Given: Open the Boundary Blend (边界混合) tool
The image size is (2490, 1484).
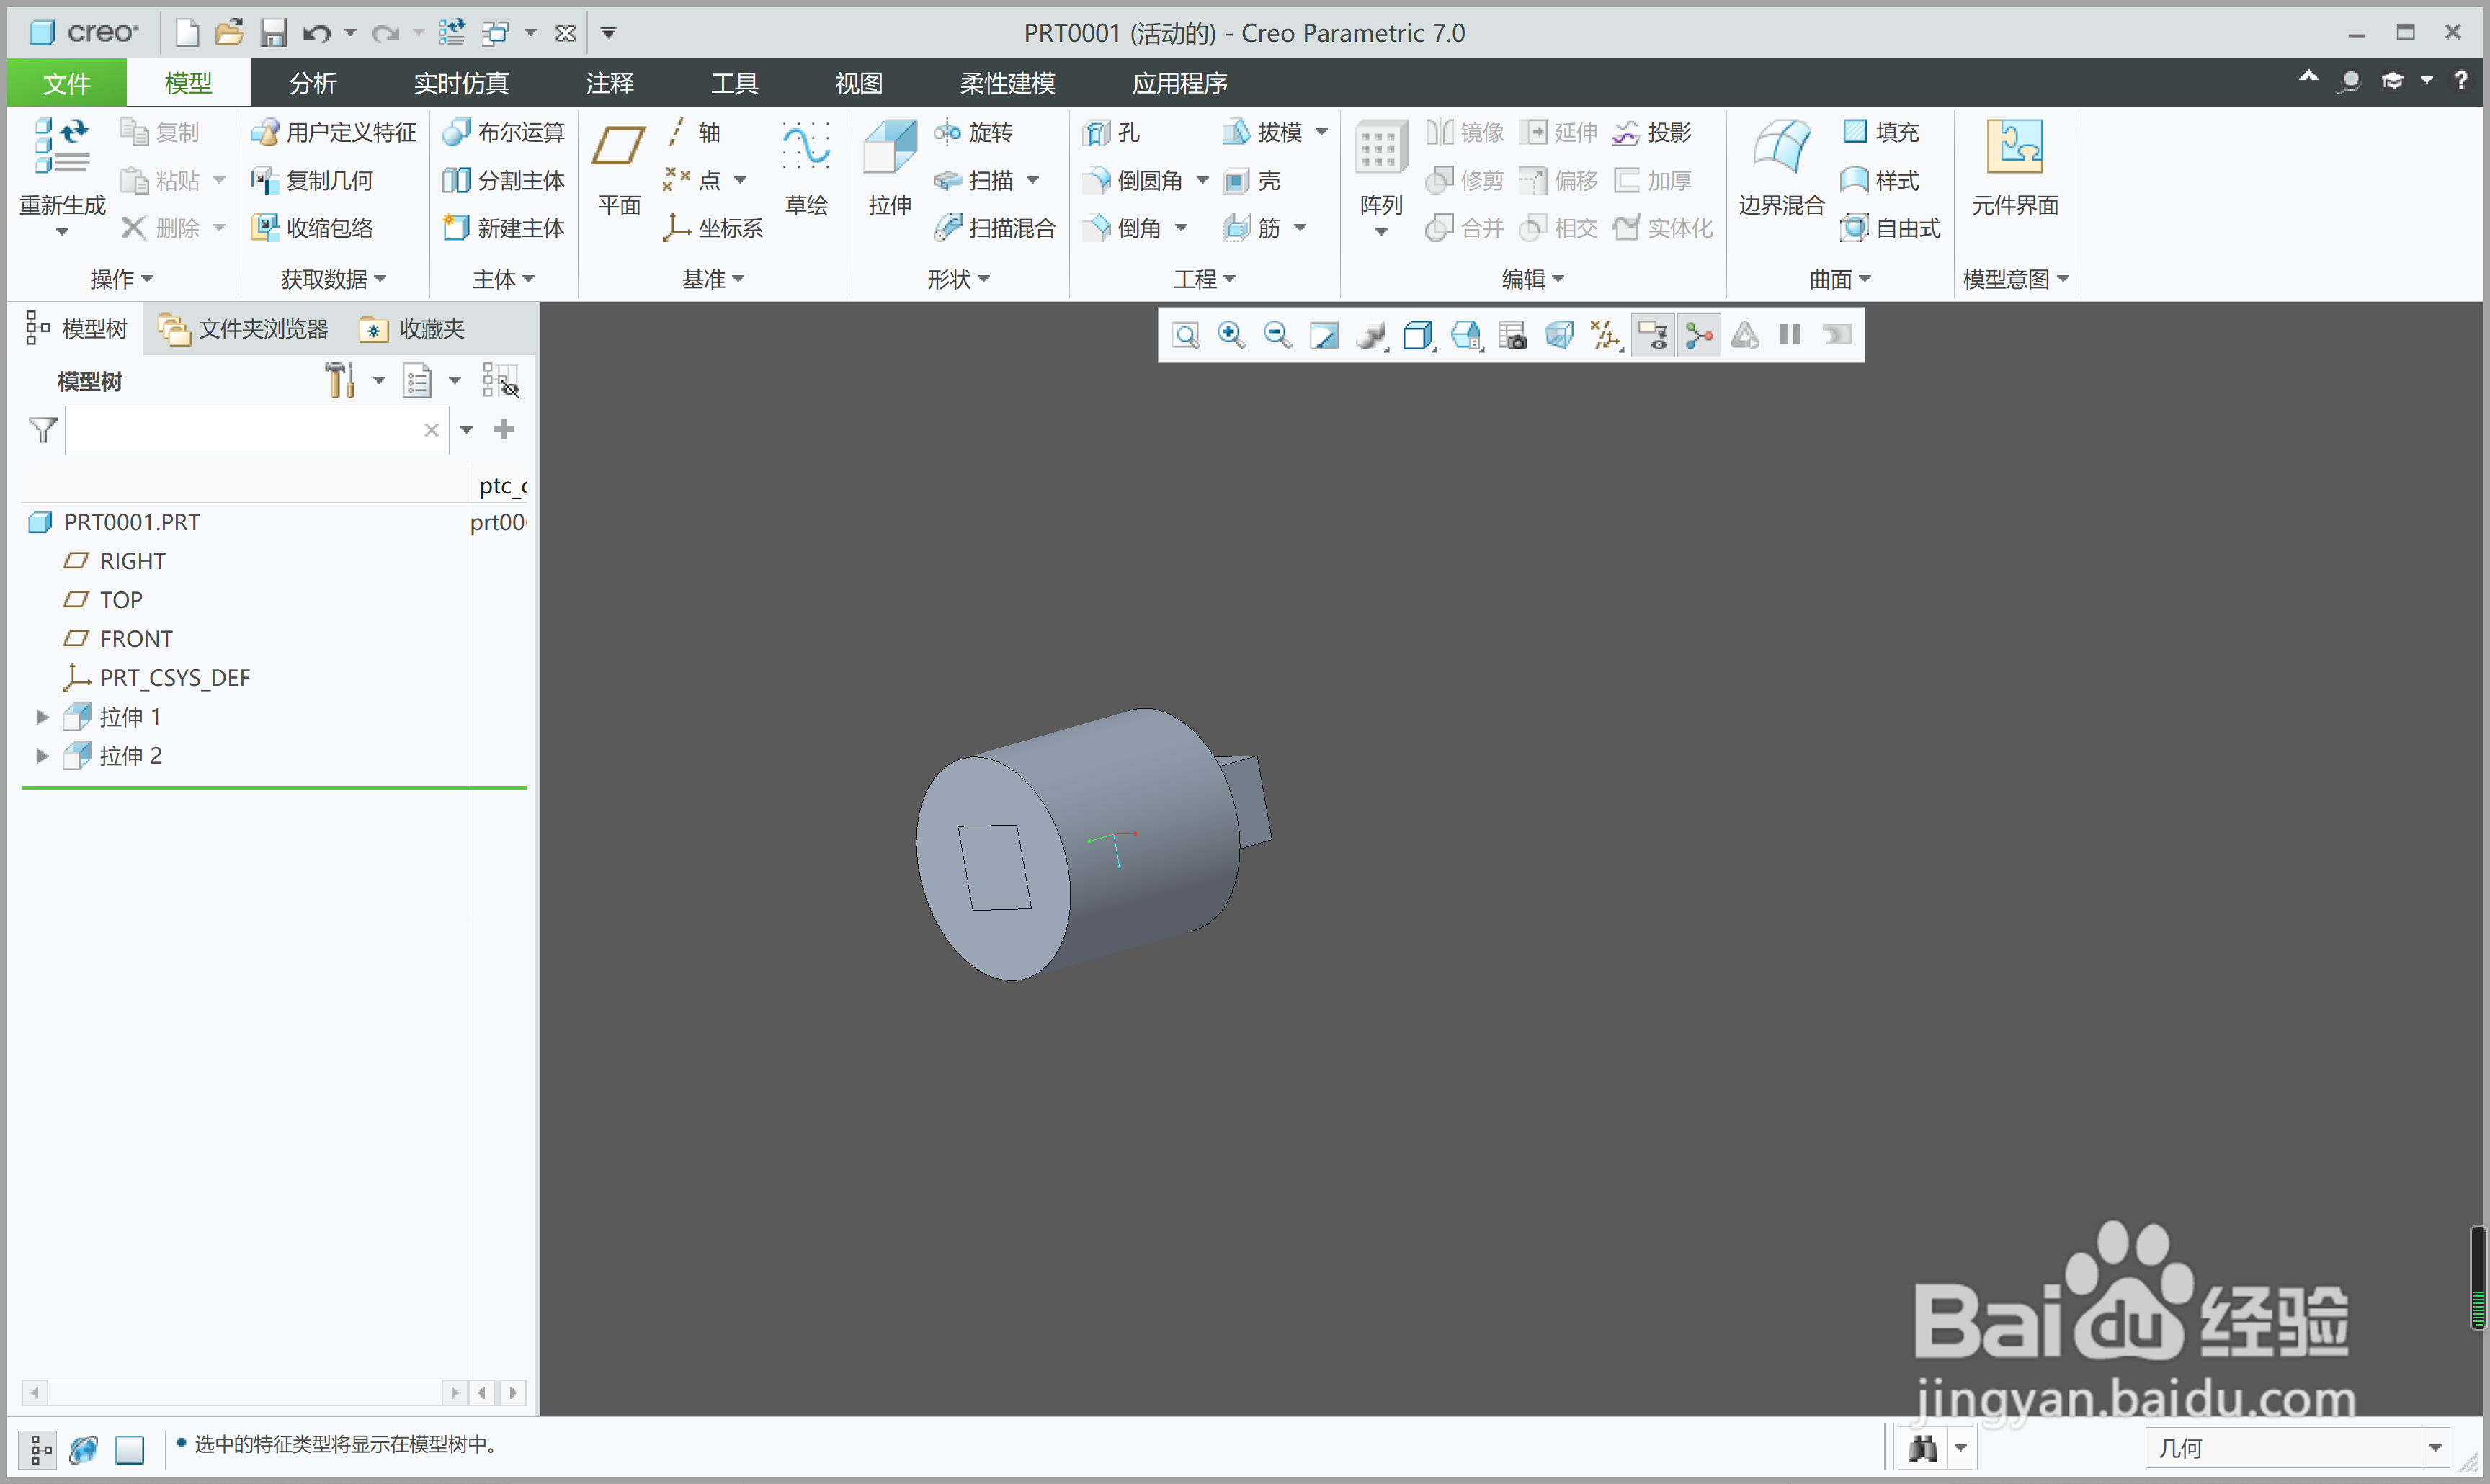Looking at the screenshot, I should [x=1781, y=168].
